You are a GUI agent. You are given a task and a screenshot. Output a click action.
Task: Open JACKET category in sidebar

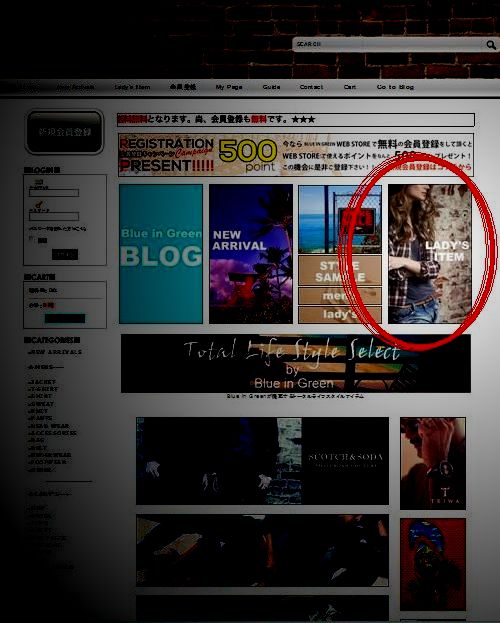click(42, 382)
